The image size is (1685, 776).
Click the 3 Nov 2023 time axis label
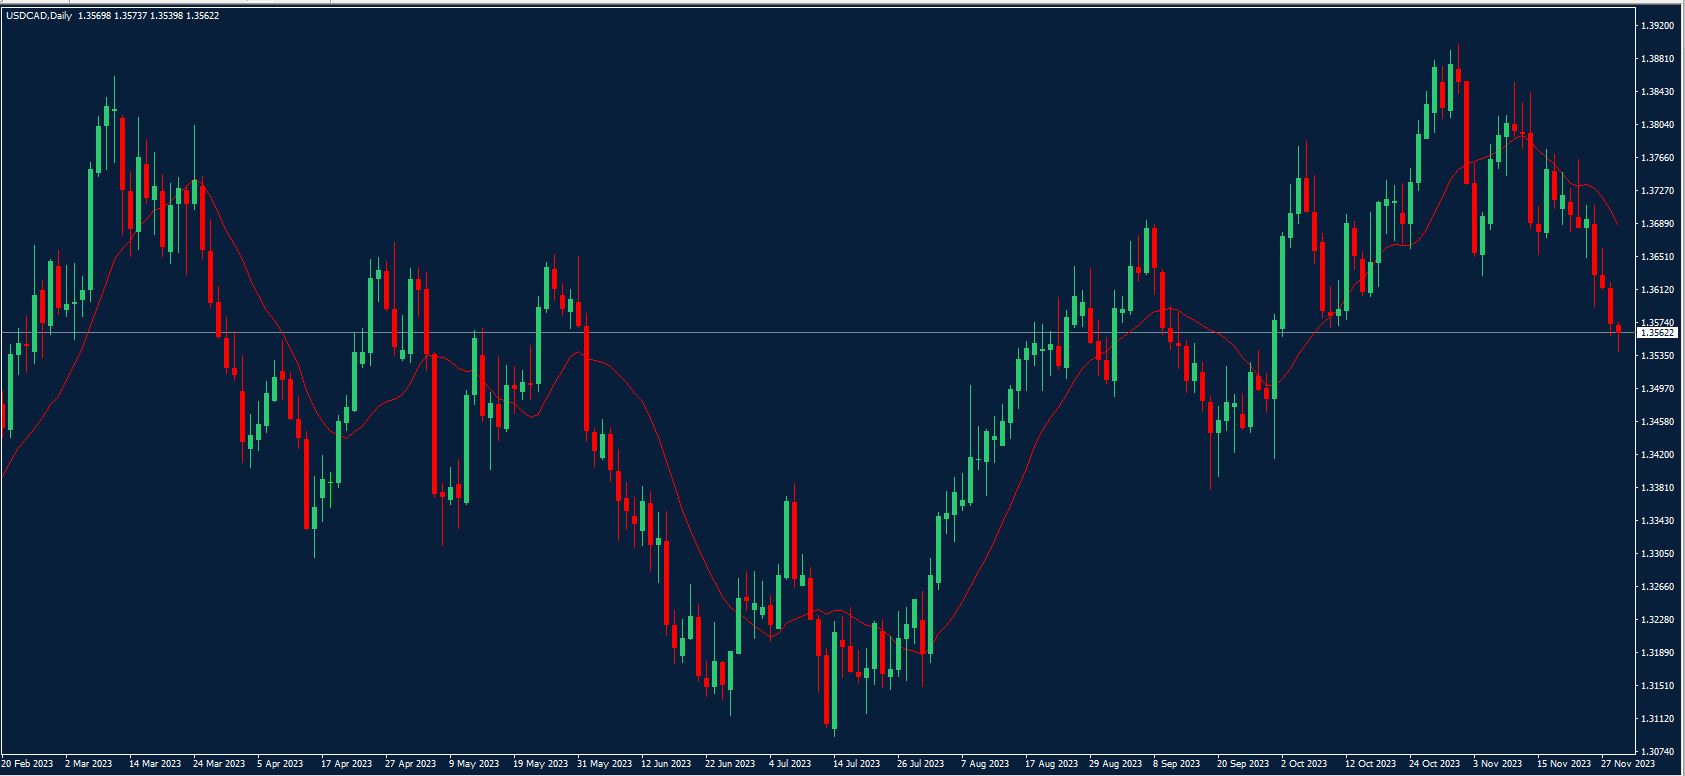click(x=1498, y=764)
